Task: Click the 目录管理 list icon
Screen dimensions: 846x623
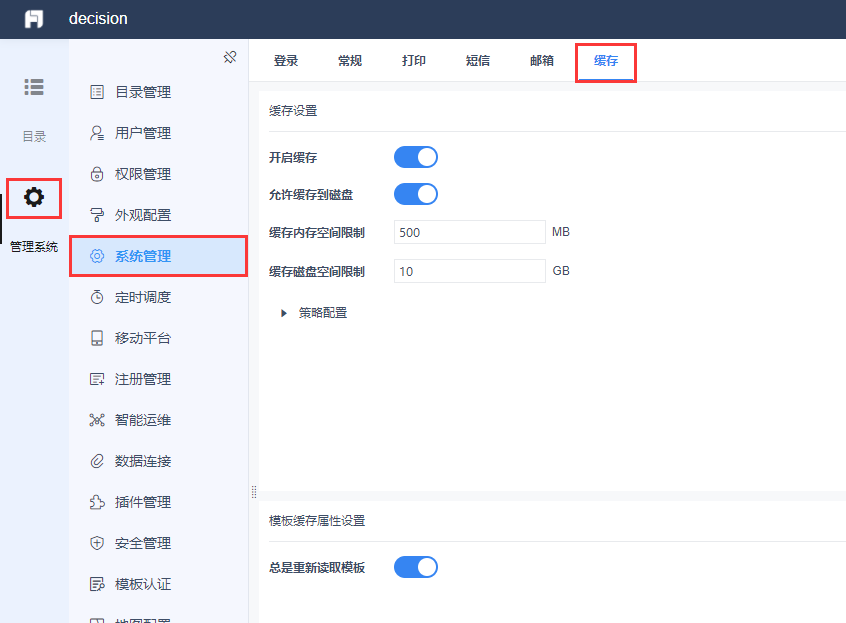Action: (x=97, y=92)
